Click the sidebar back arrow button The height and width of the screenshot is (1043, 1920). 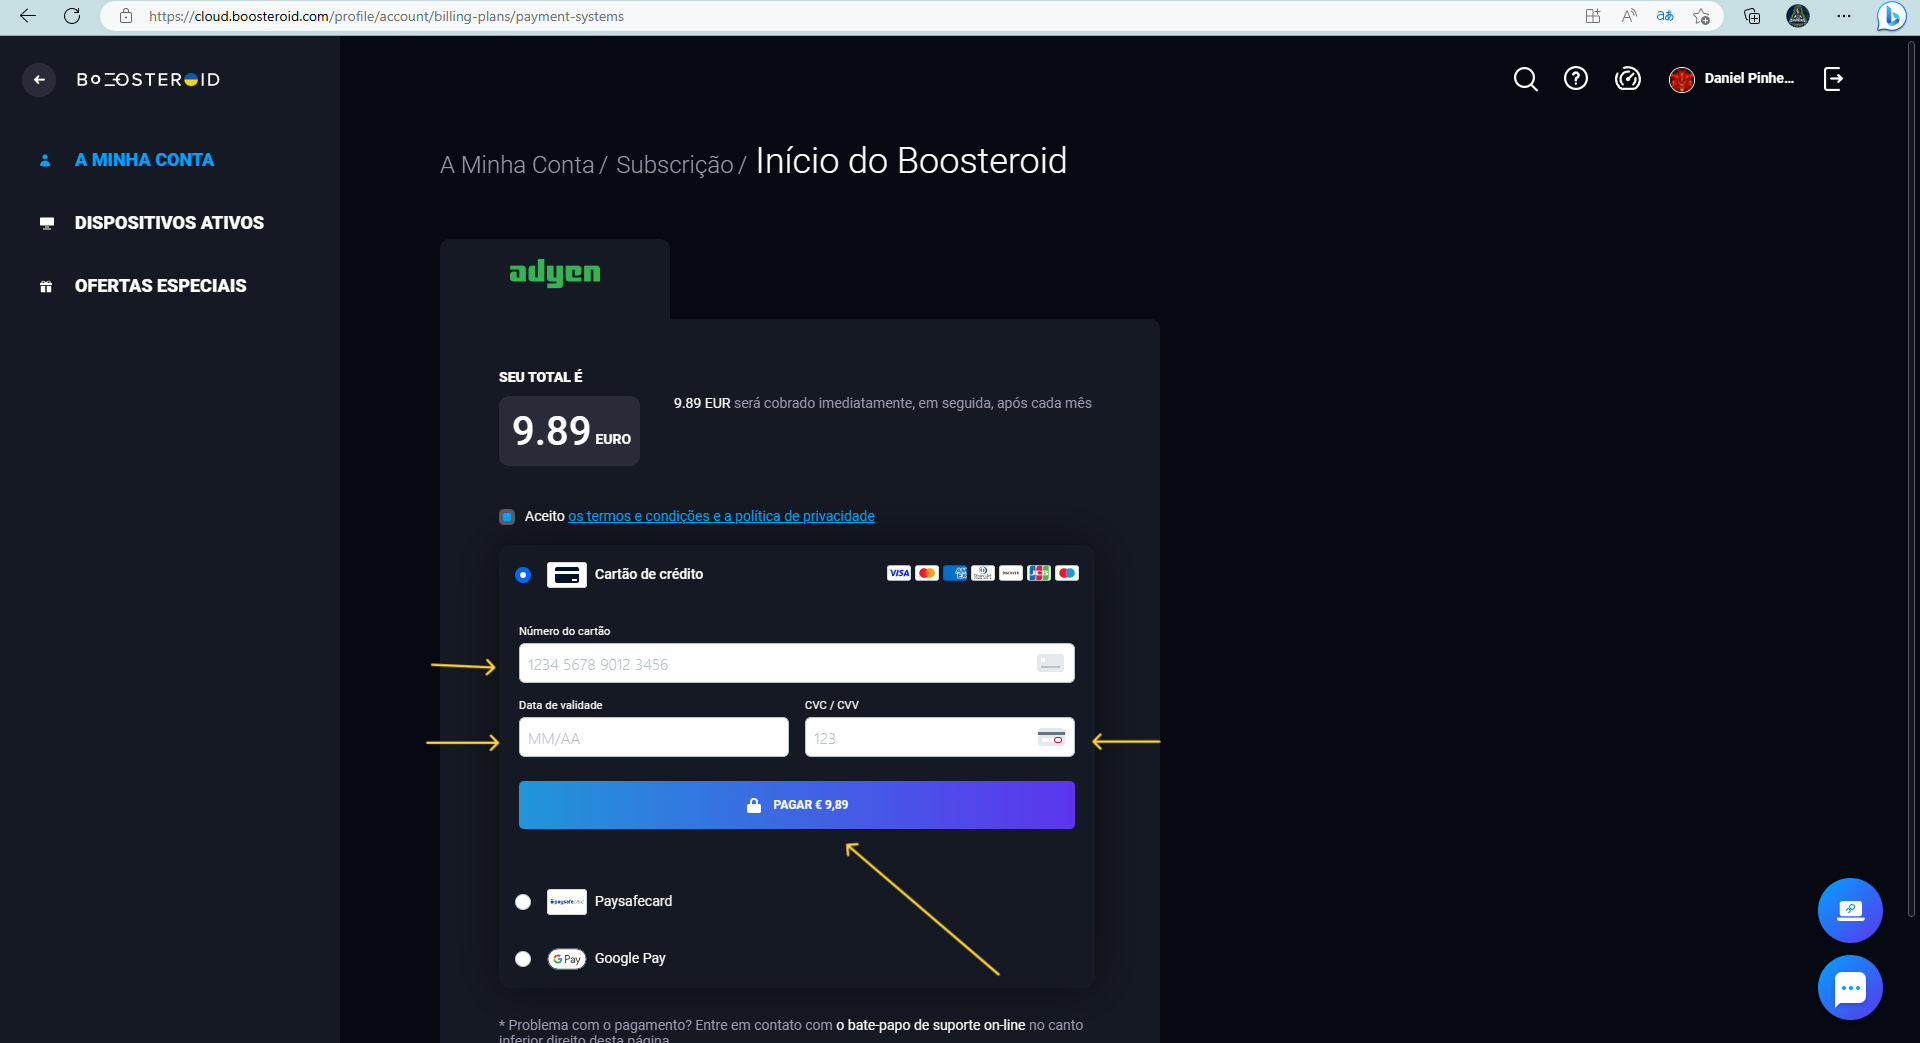(x=39, y=79)
